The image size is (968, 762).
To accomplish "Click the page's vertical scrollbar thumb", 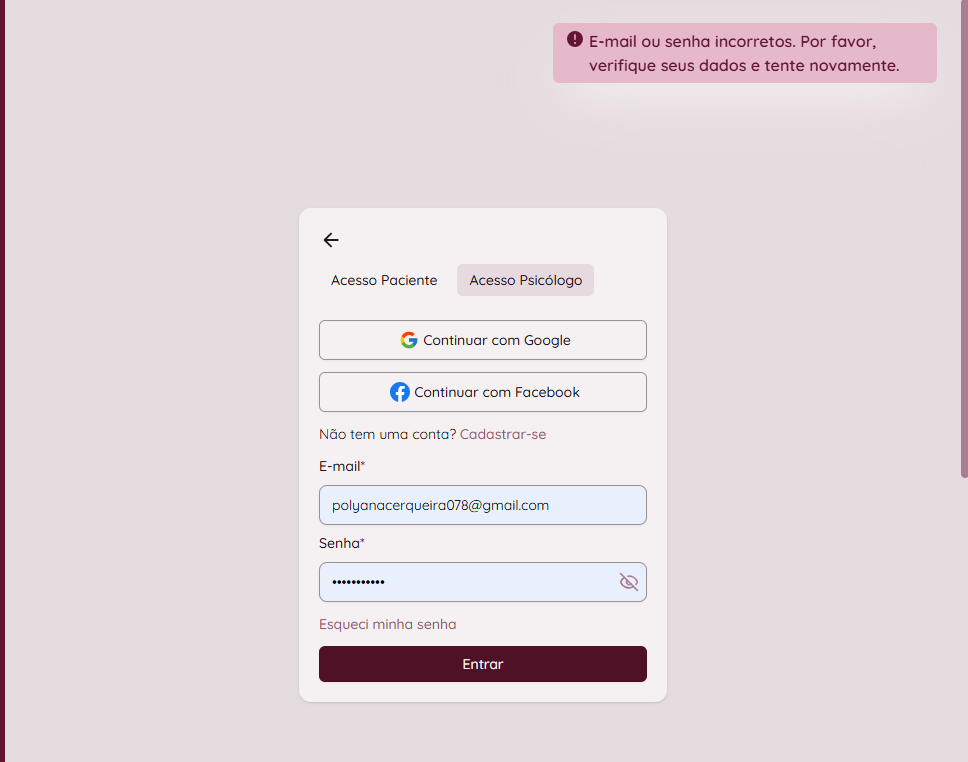I will tap(964, 240).
